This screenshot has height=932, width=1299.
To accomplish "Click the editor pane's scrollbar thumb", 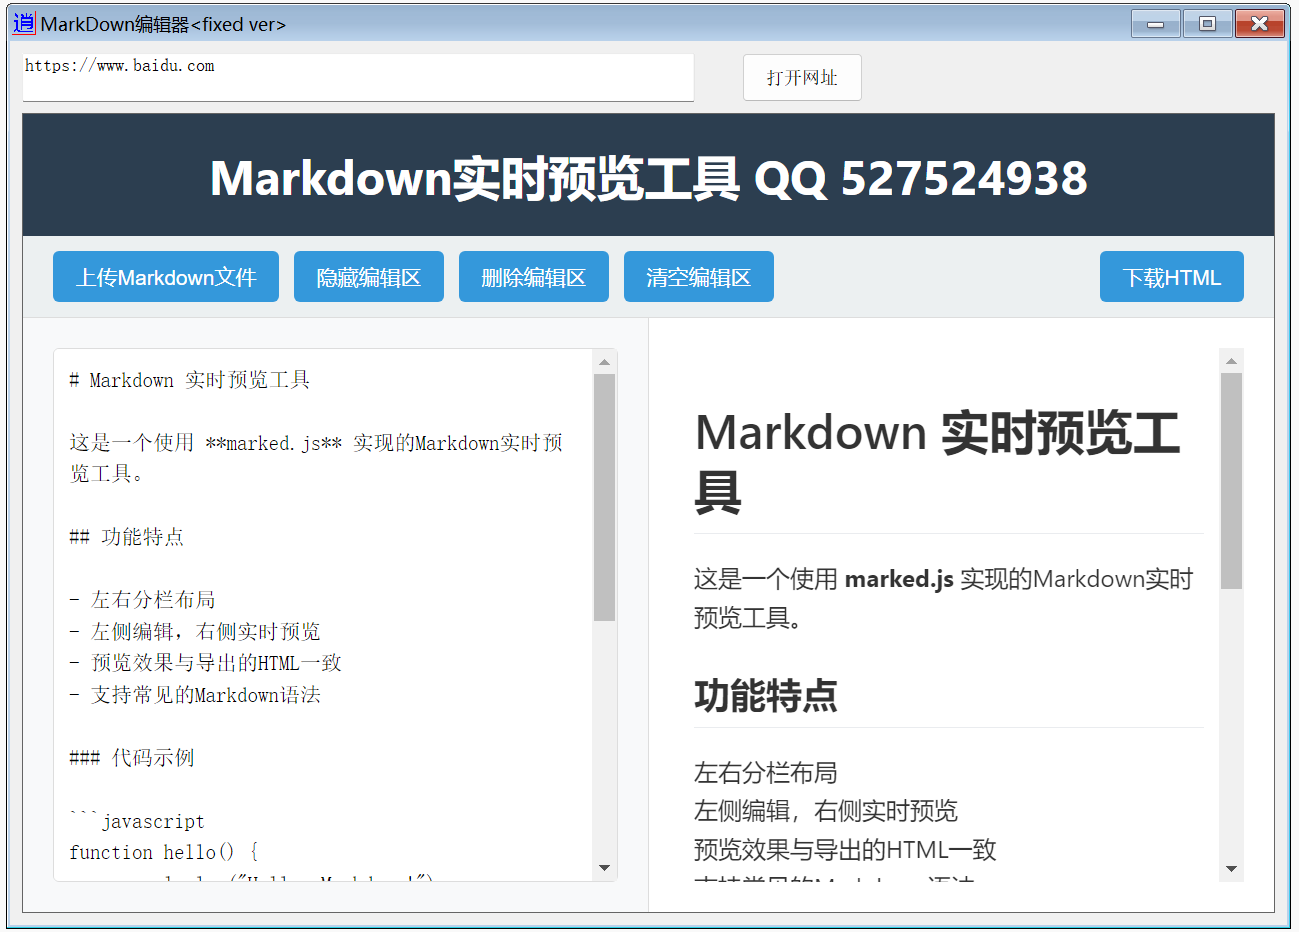I will [604, 497].
